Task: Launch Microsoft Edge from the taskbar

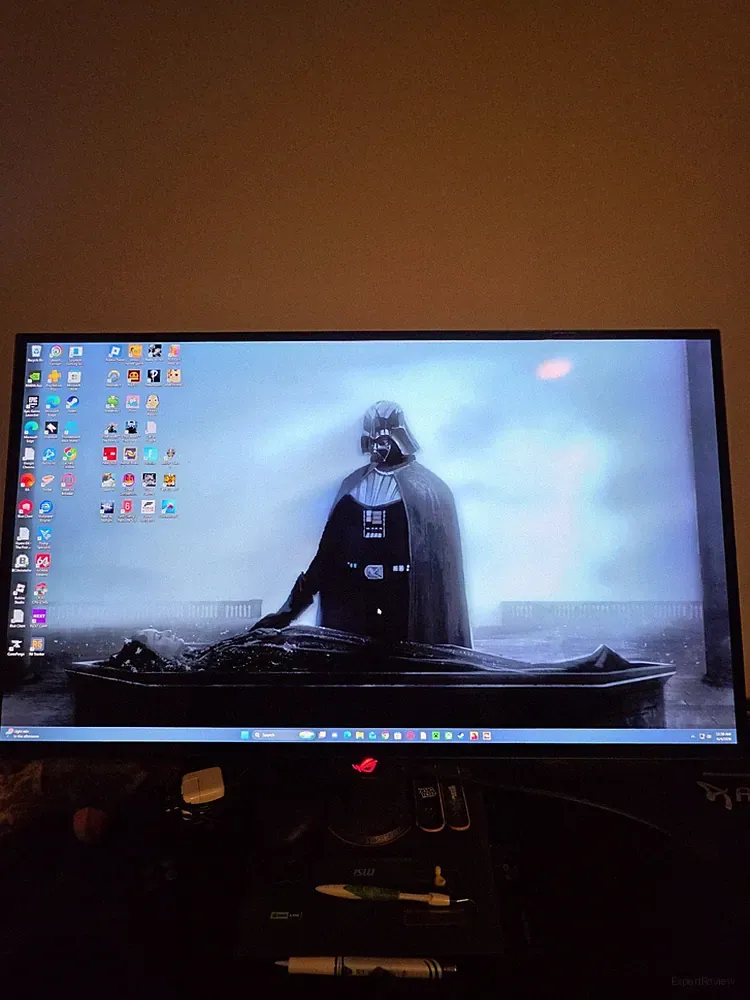Action: [347, 735]
